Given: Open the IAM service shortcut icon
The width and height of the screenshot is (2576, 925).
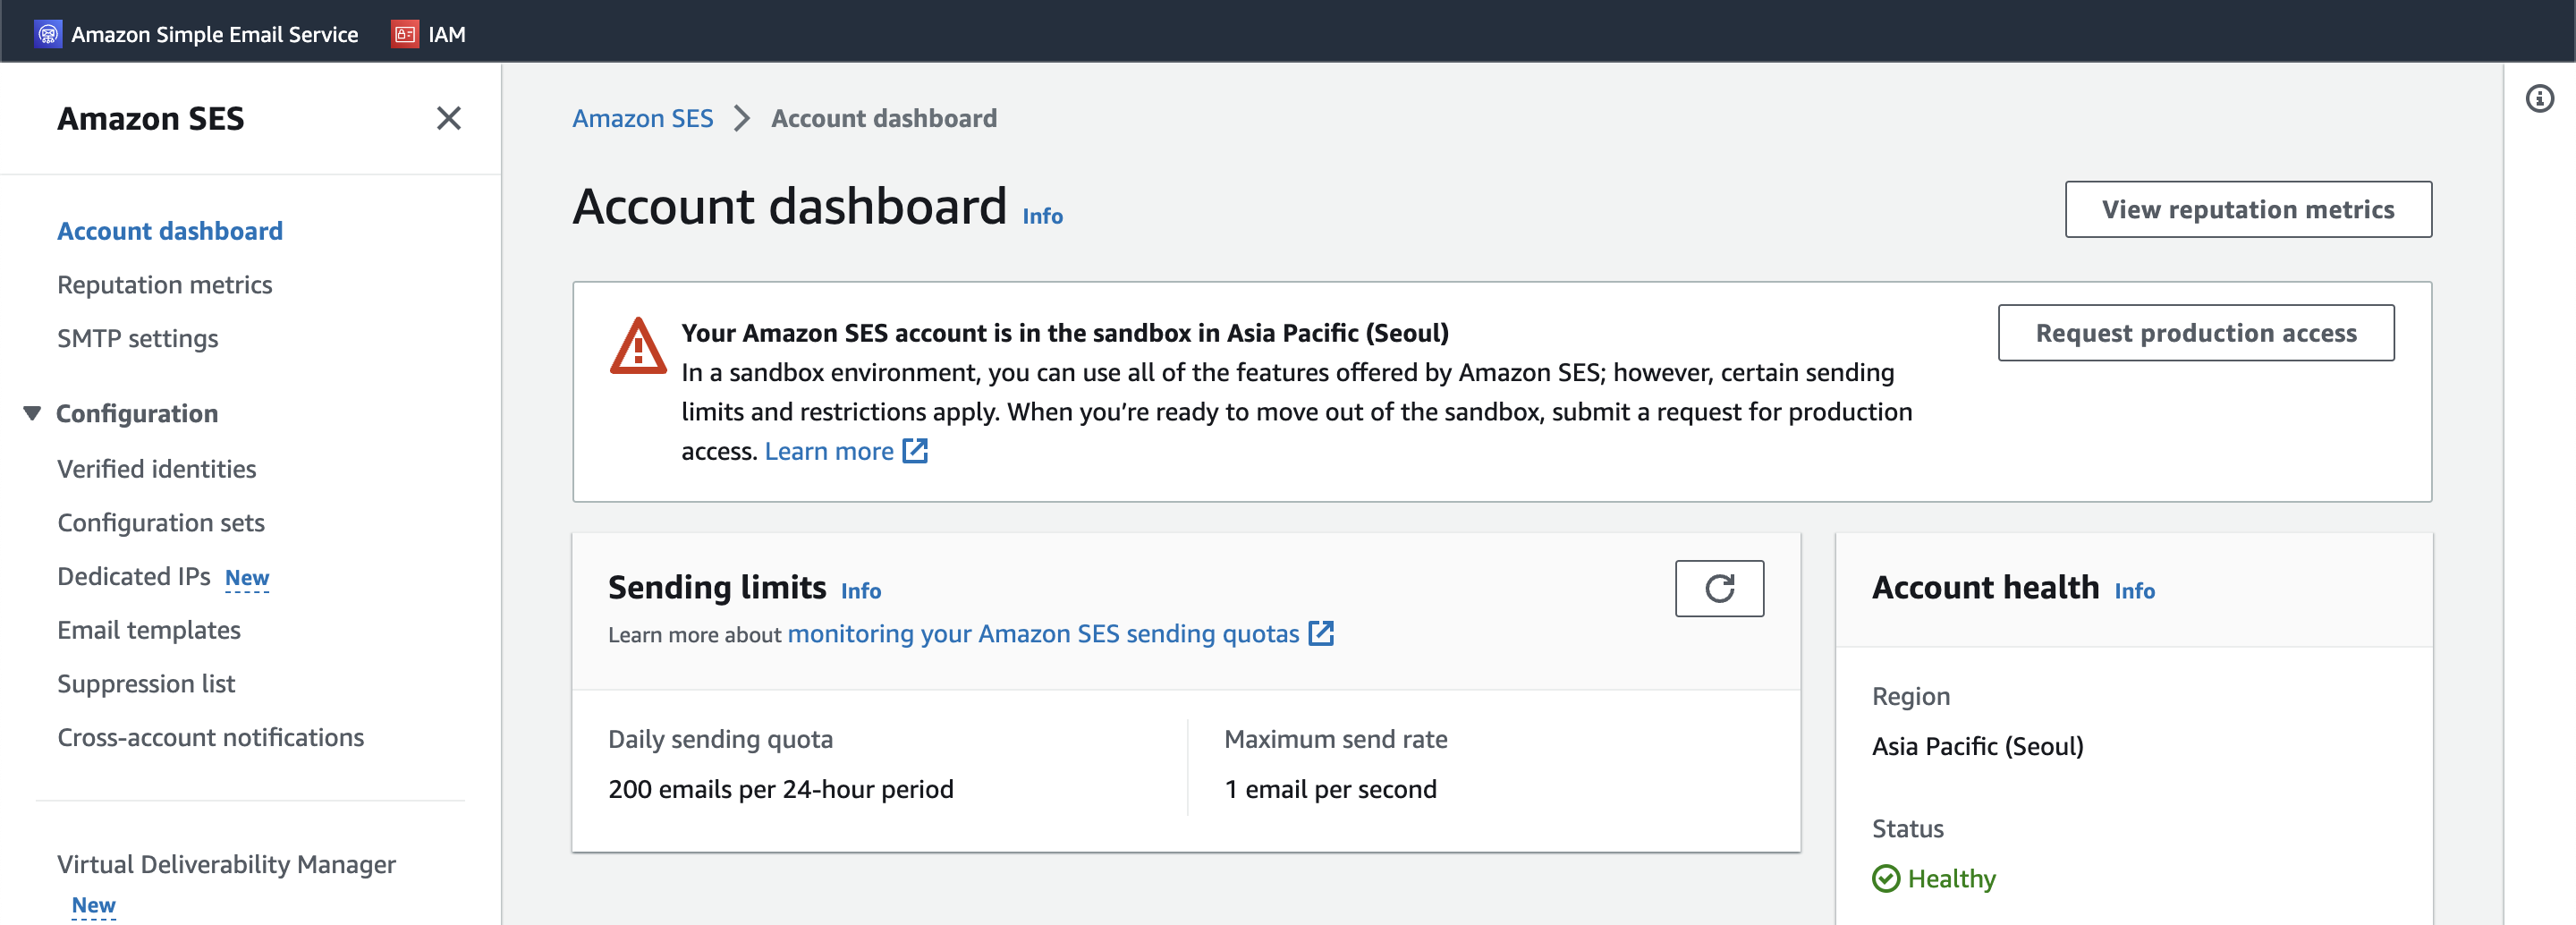Looking at the screenshot, I should click(x=404, y=34).
